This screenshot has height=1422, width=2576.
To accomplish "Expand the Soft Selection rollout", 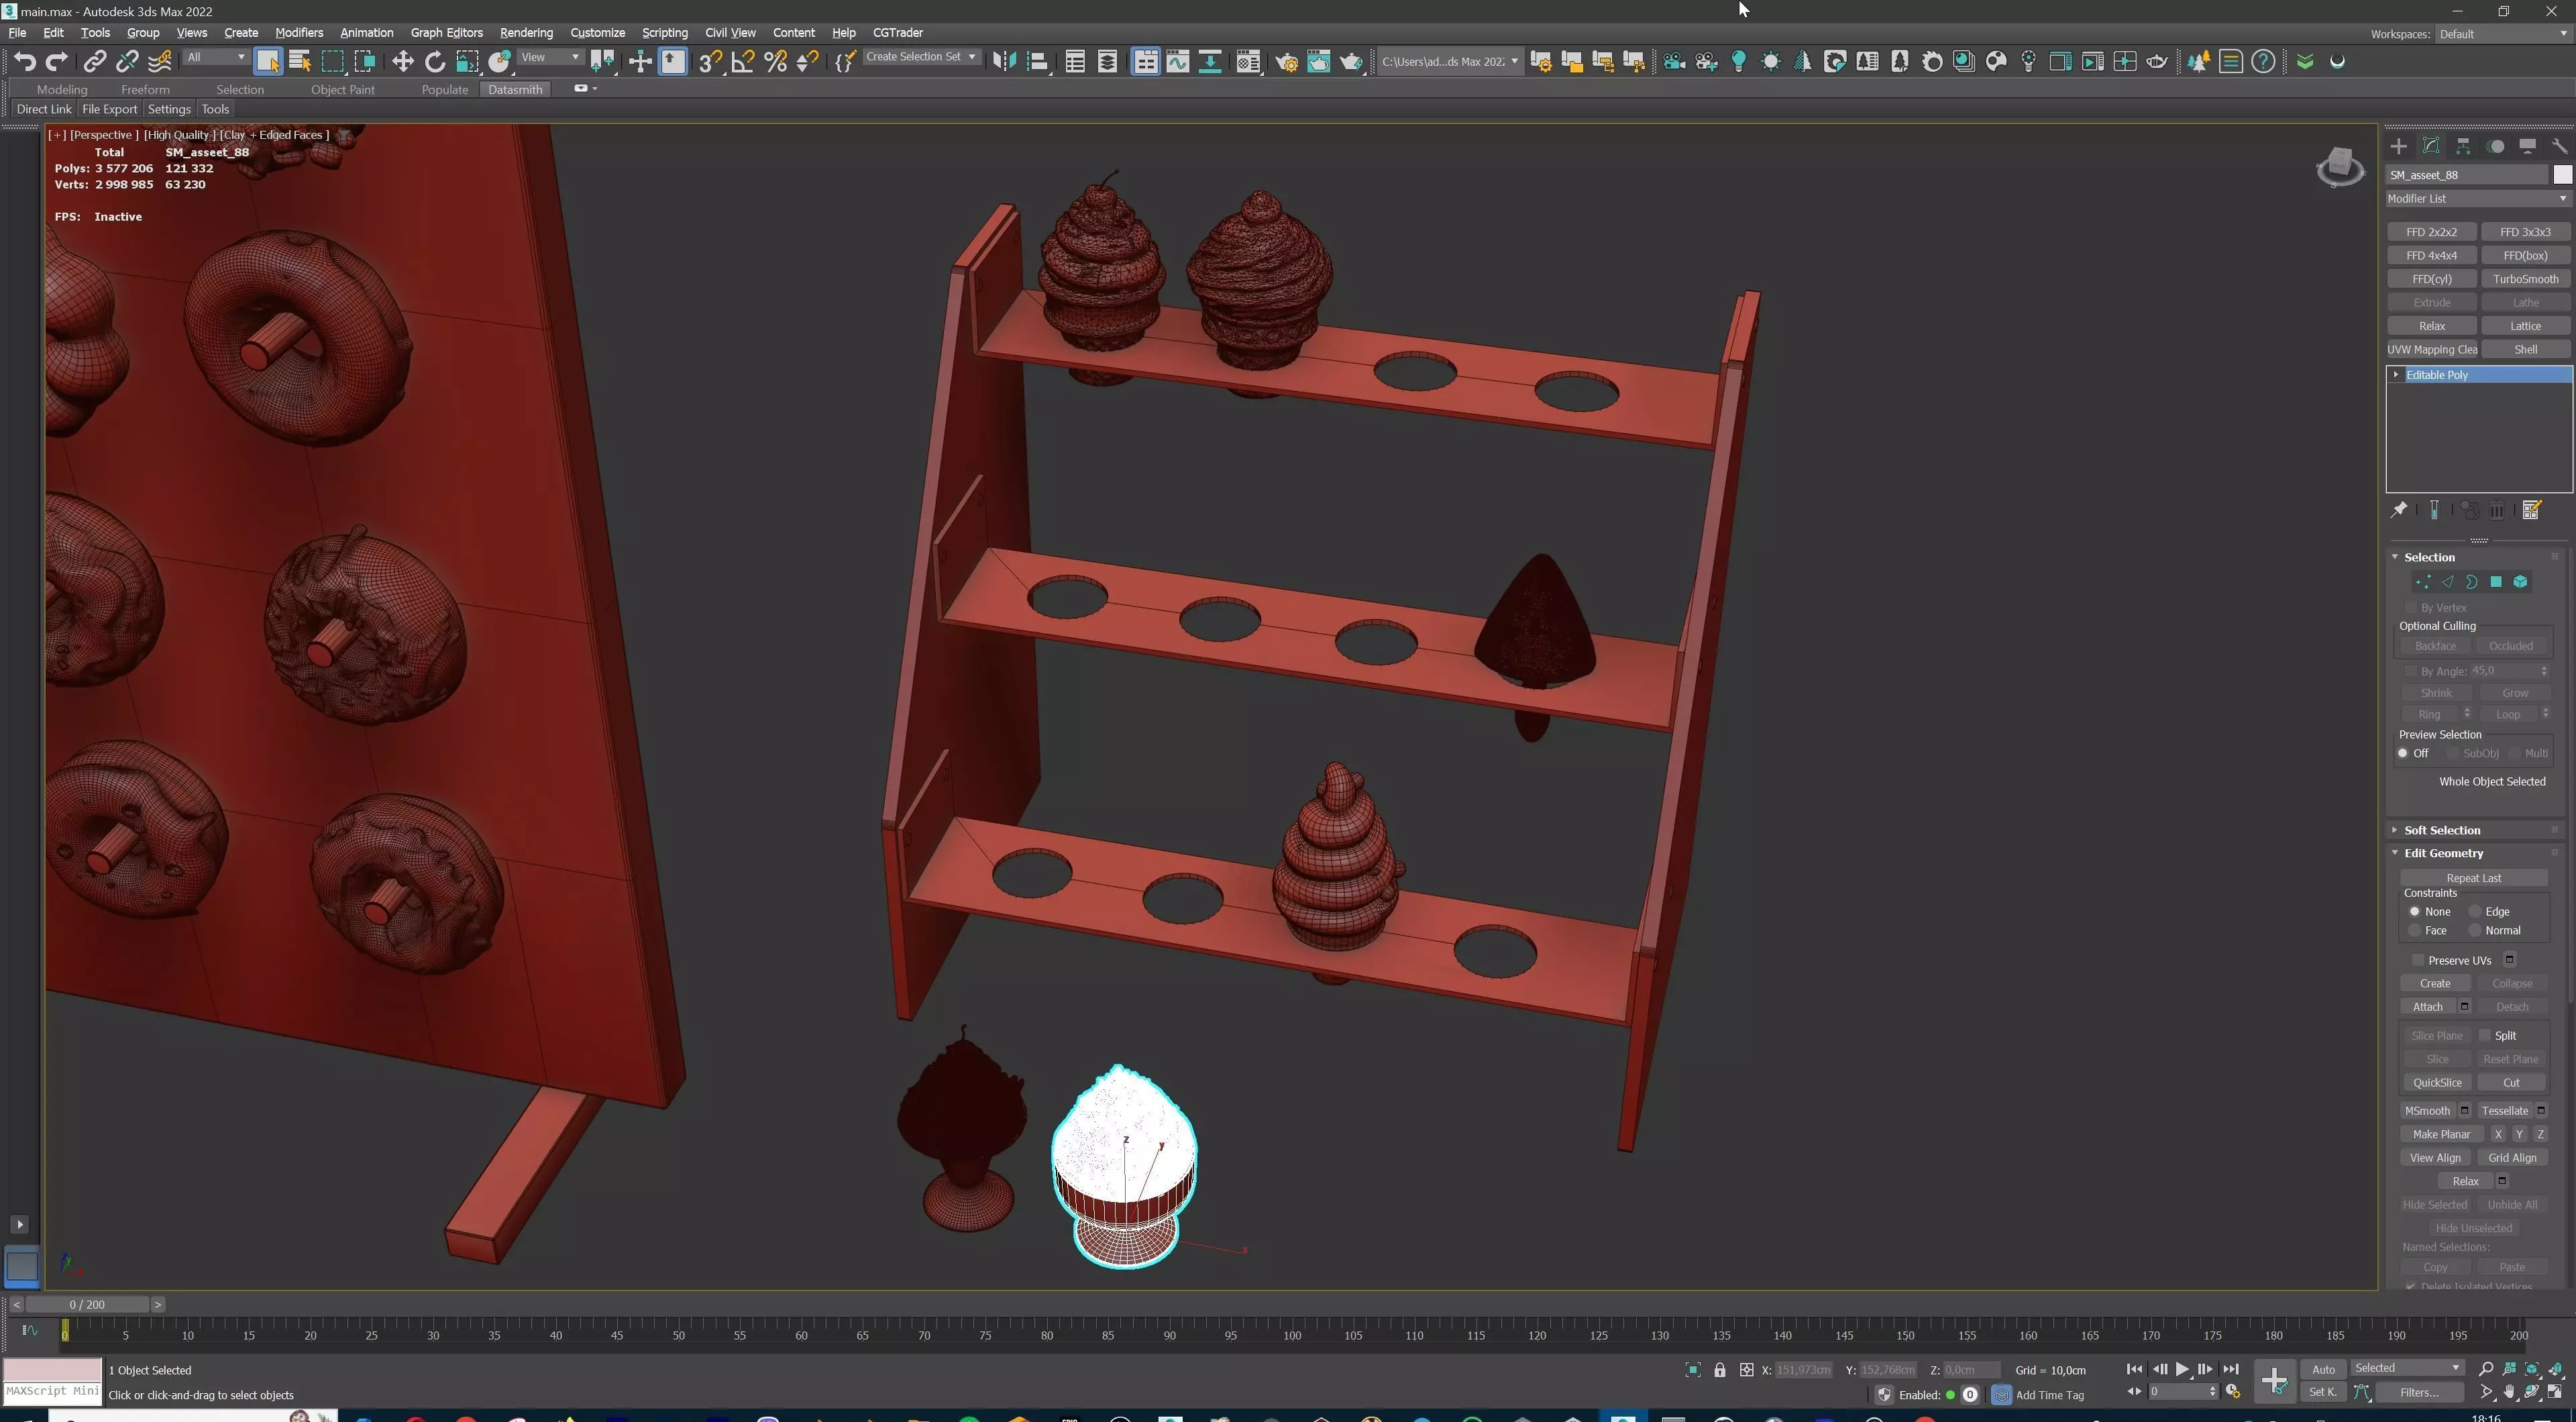I will pos(2441,830).
